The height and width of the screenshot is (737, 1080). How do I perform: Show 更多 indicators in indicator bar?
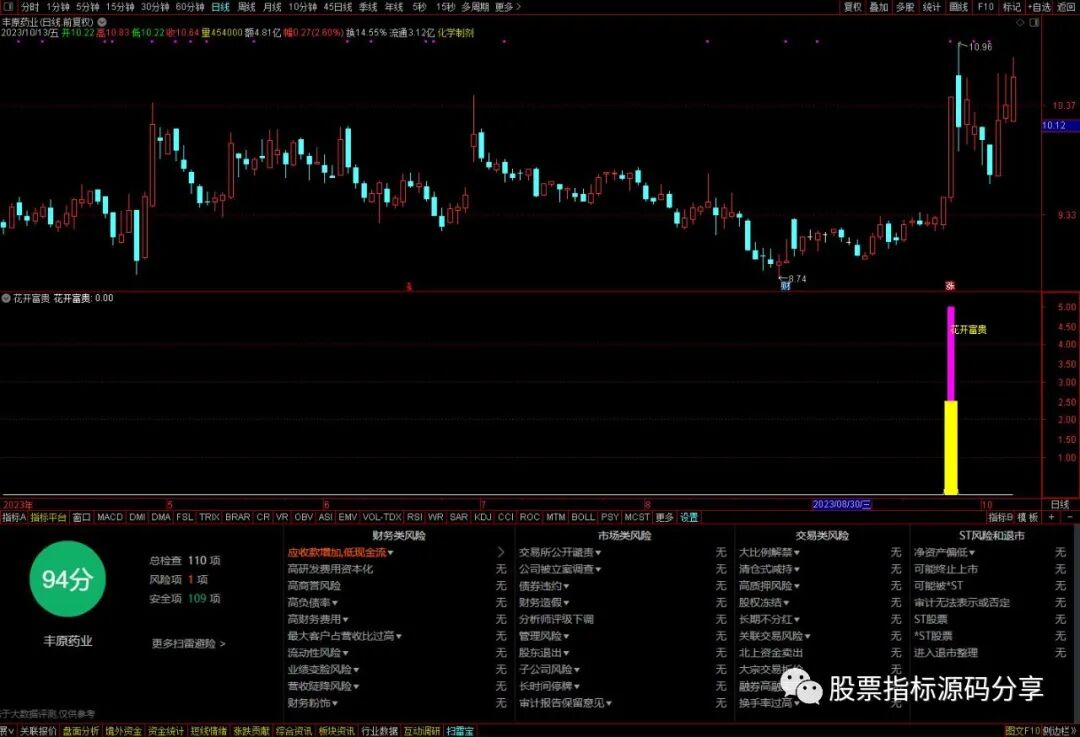coord(665,517)
